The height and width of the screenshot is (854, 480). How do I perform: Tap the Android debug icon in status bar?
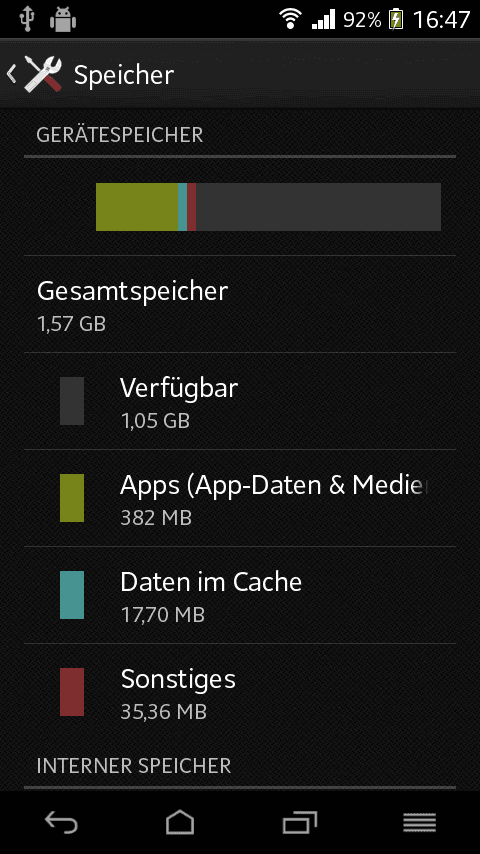63,20
